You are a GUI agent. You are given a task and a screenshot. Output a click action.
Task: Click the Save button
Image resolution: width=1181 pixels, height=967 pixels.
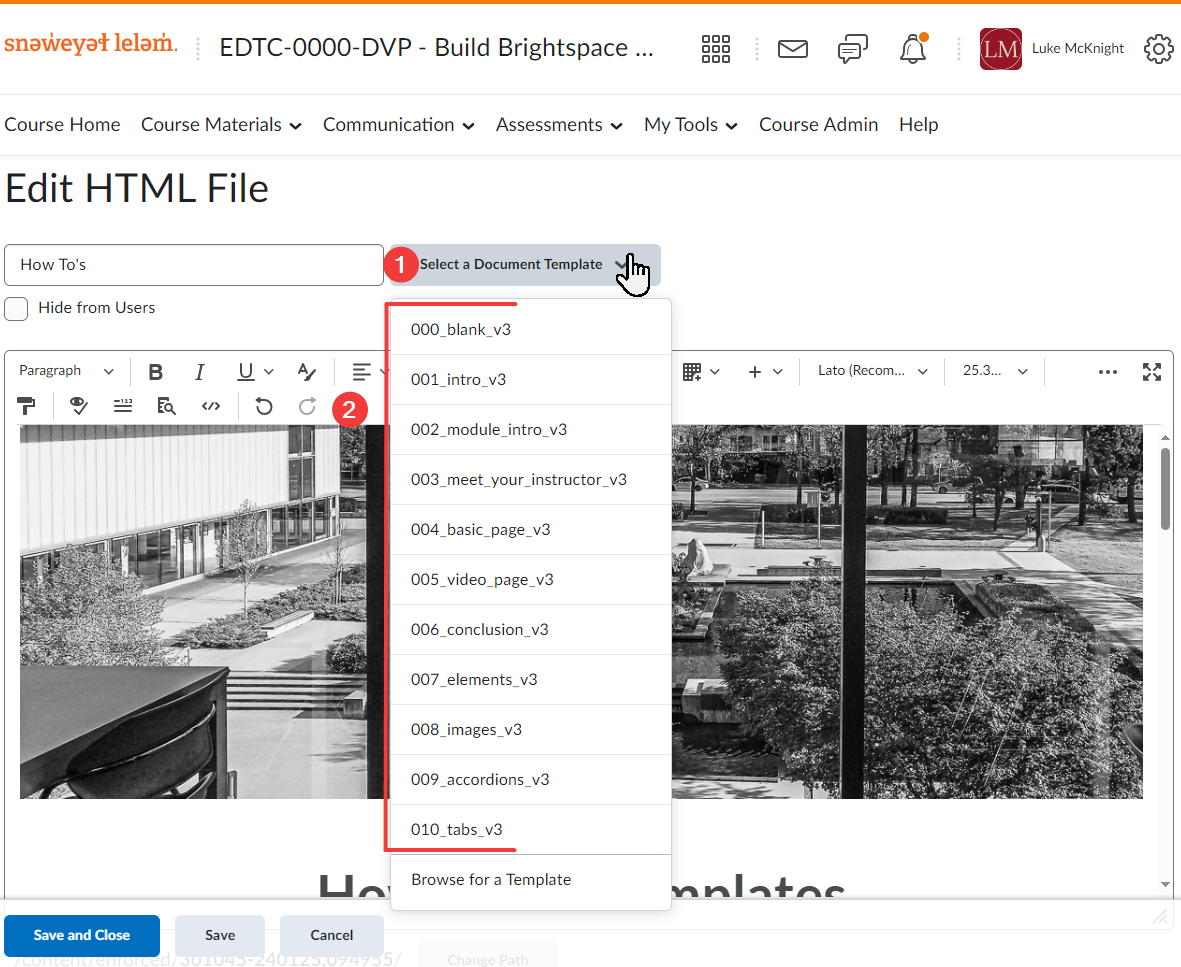pos(220,935)
